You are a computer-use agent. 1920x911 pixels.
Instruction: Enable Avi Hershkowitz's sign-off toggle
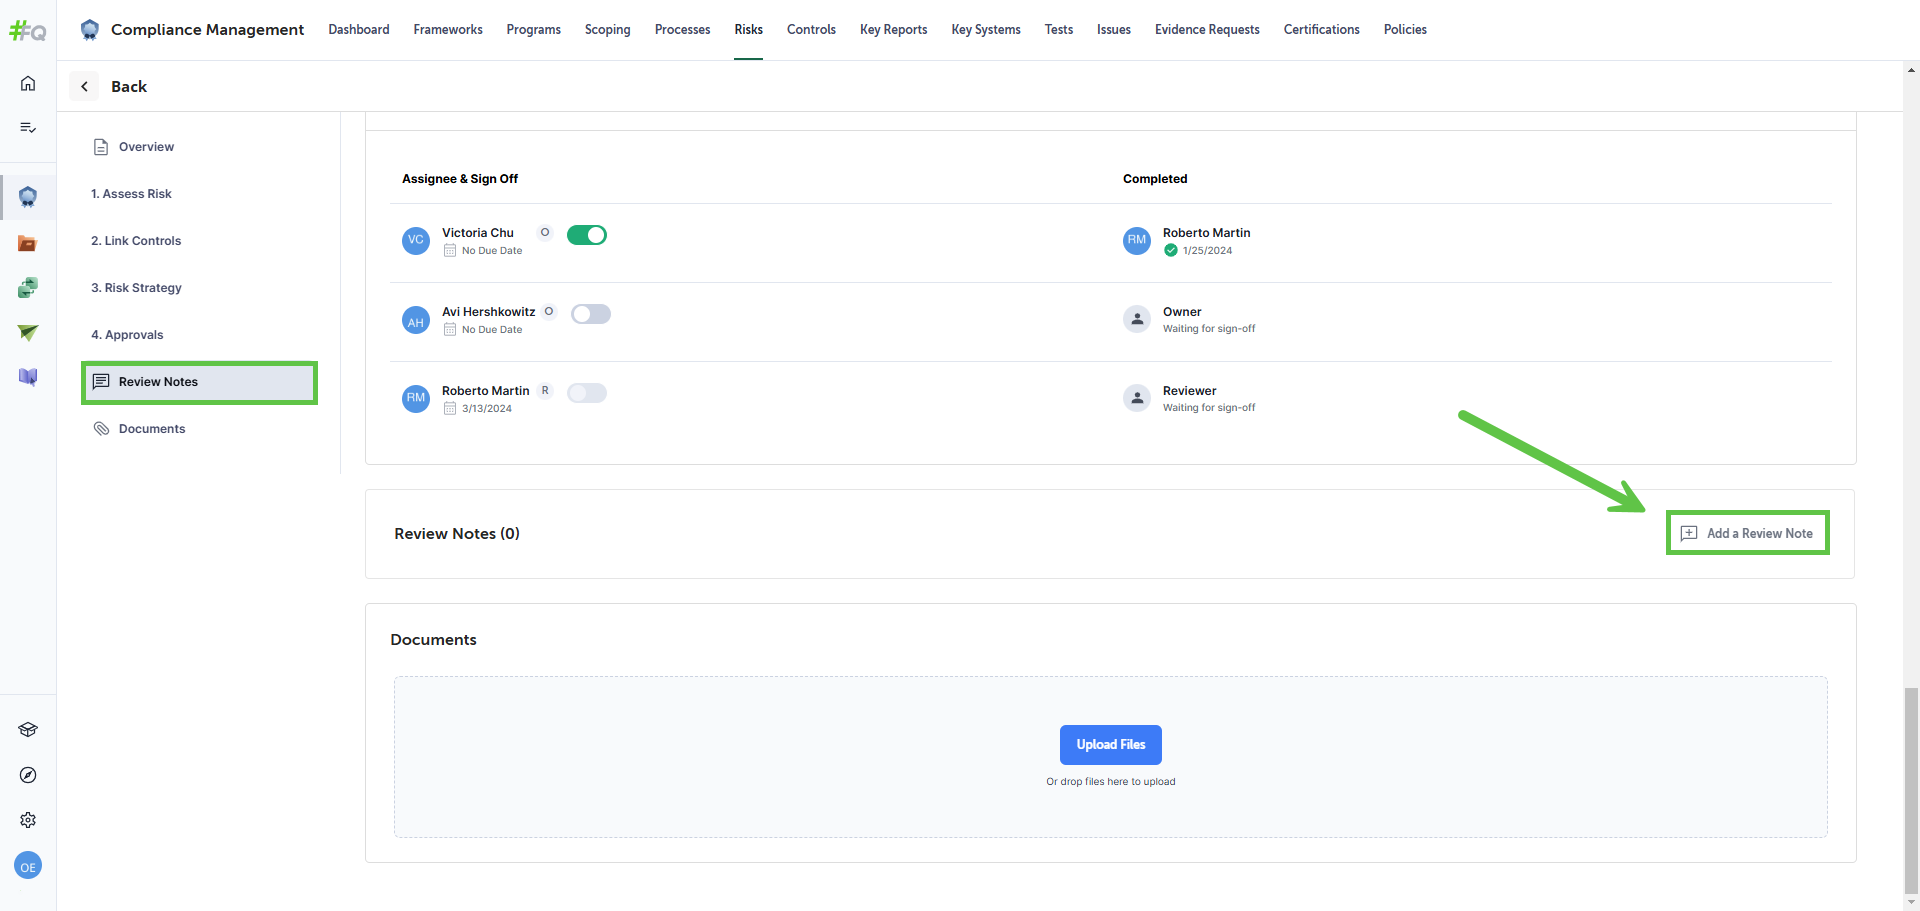(590, 314)
